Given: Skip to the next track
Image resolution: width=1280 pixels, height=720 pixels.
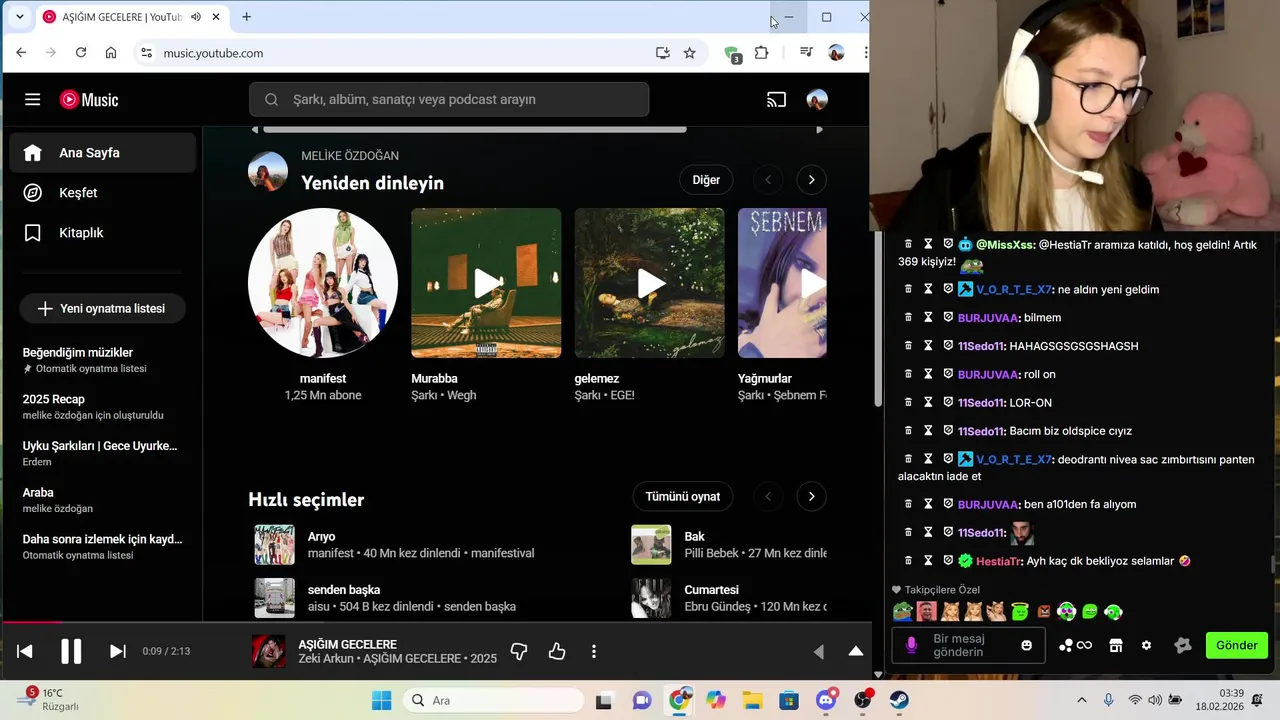Looking at the screenshot, I should pos(117,651).
